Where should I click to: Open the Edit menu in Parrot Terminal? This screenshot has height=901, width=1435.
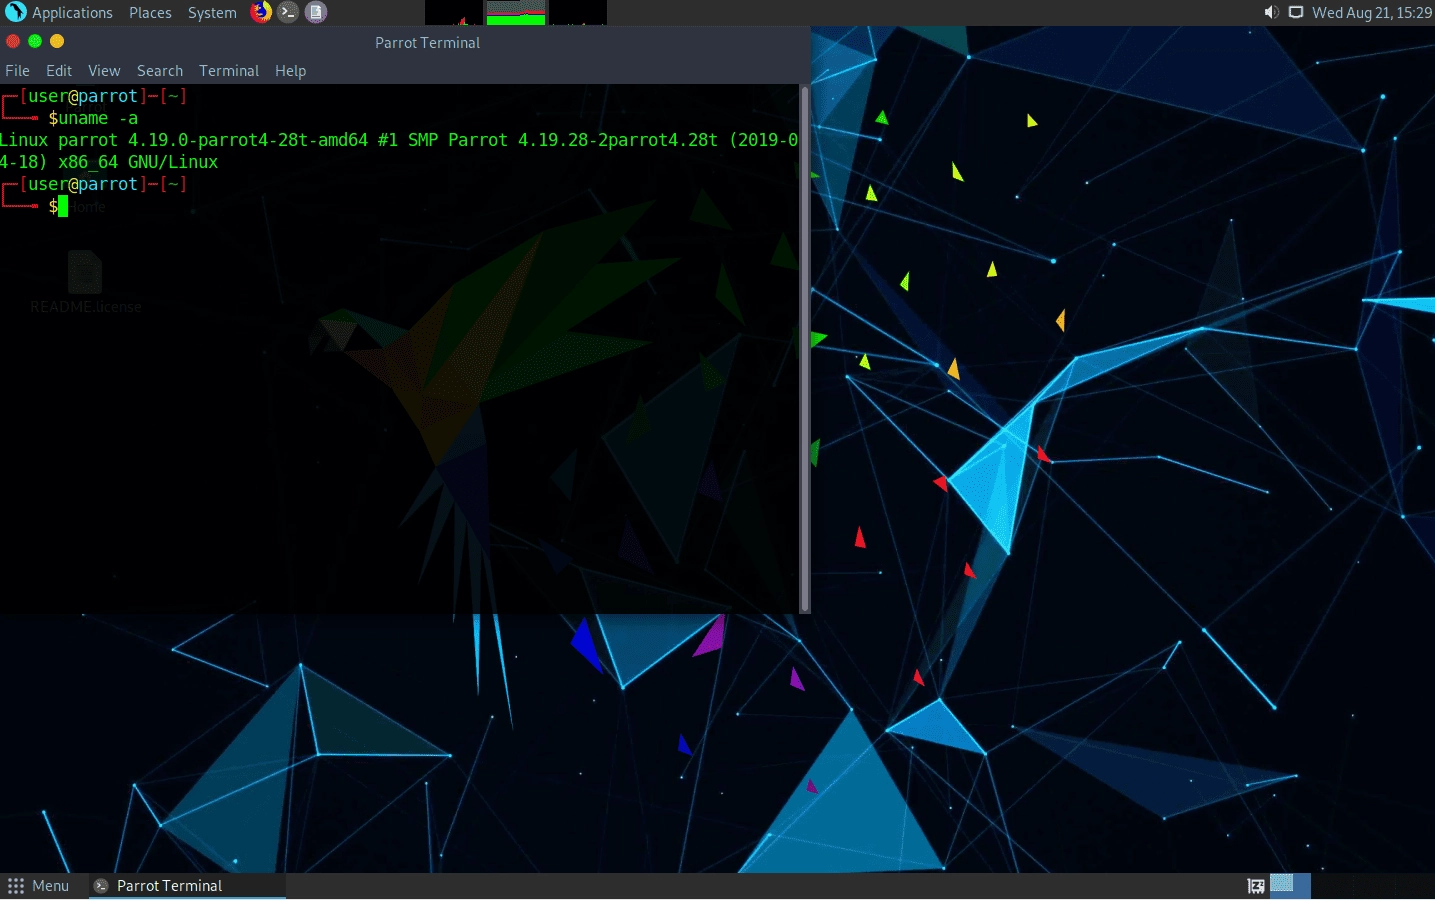point(59,71)
